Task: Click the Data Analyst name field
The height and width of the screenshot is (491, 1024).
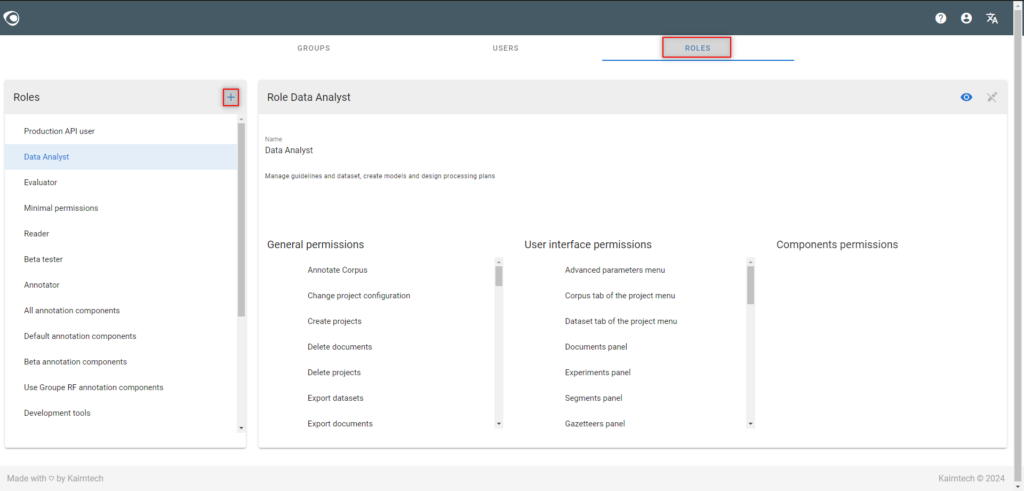Action: [x=289, y=150]
